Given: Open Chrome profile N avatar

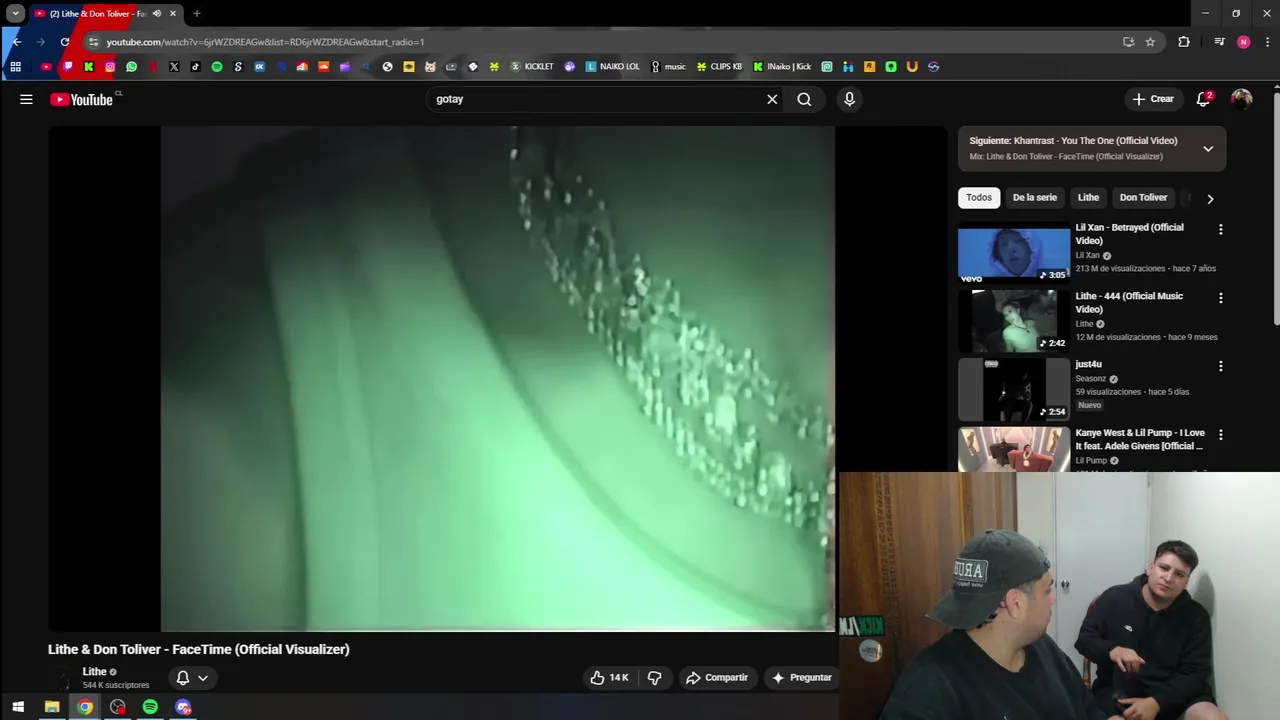Looking at the screenshot, I should tap(1243, 42).
